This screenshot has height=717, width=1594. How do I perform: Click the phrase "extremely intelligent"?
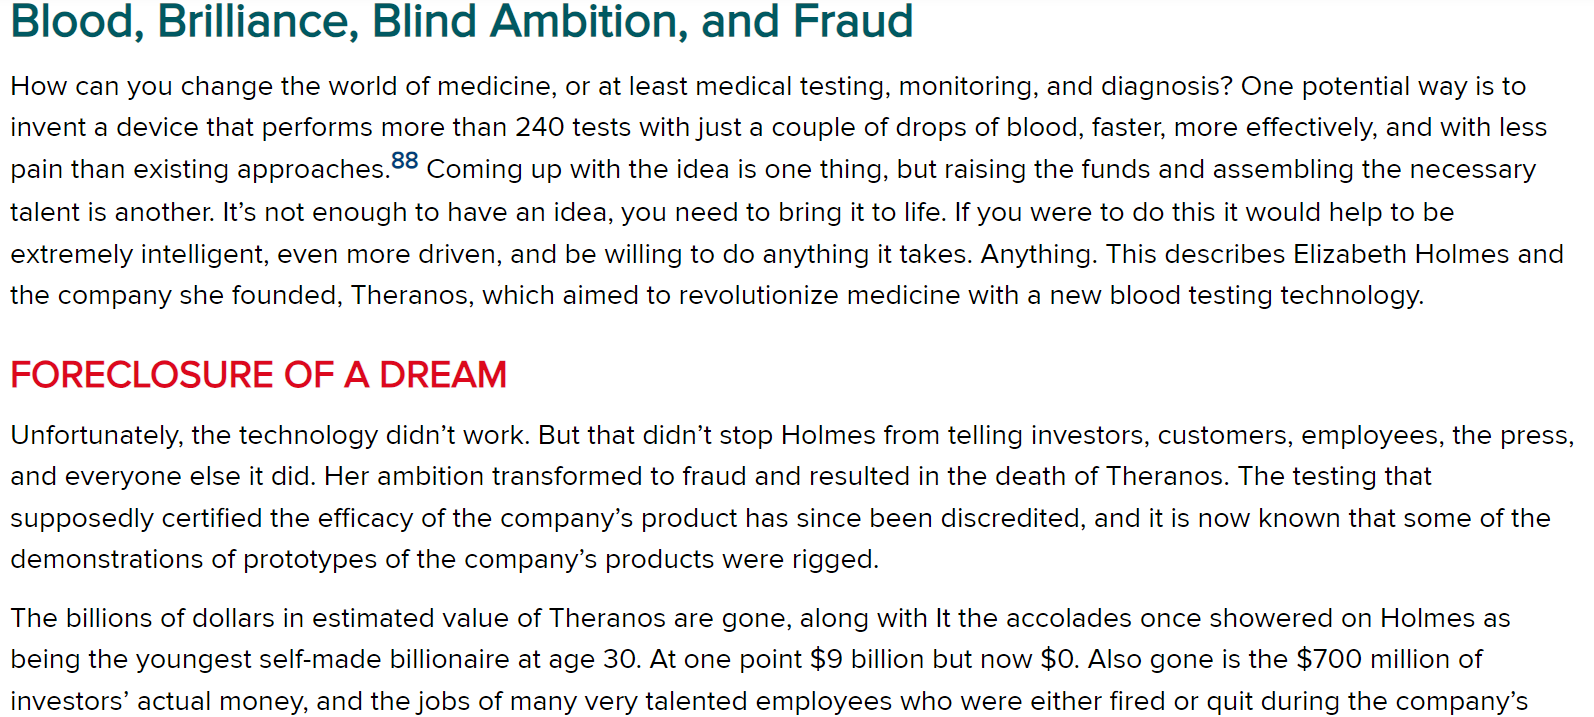tap(139, 254)
